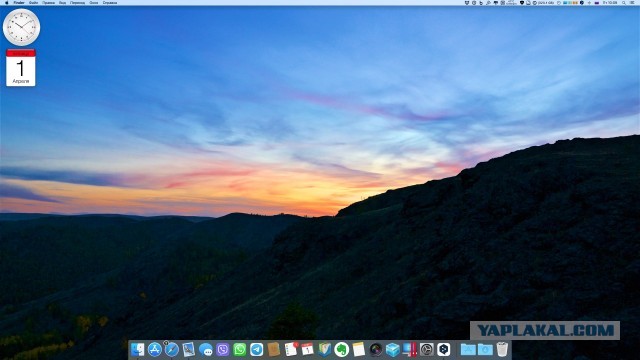Open the Apple menu
640x360 pixels.
(x=7, y=2)
